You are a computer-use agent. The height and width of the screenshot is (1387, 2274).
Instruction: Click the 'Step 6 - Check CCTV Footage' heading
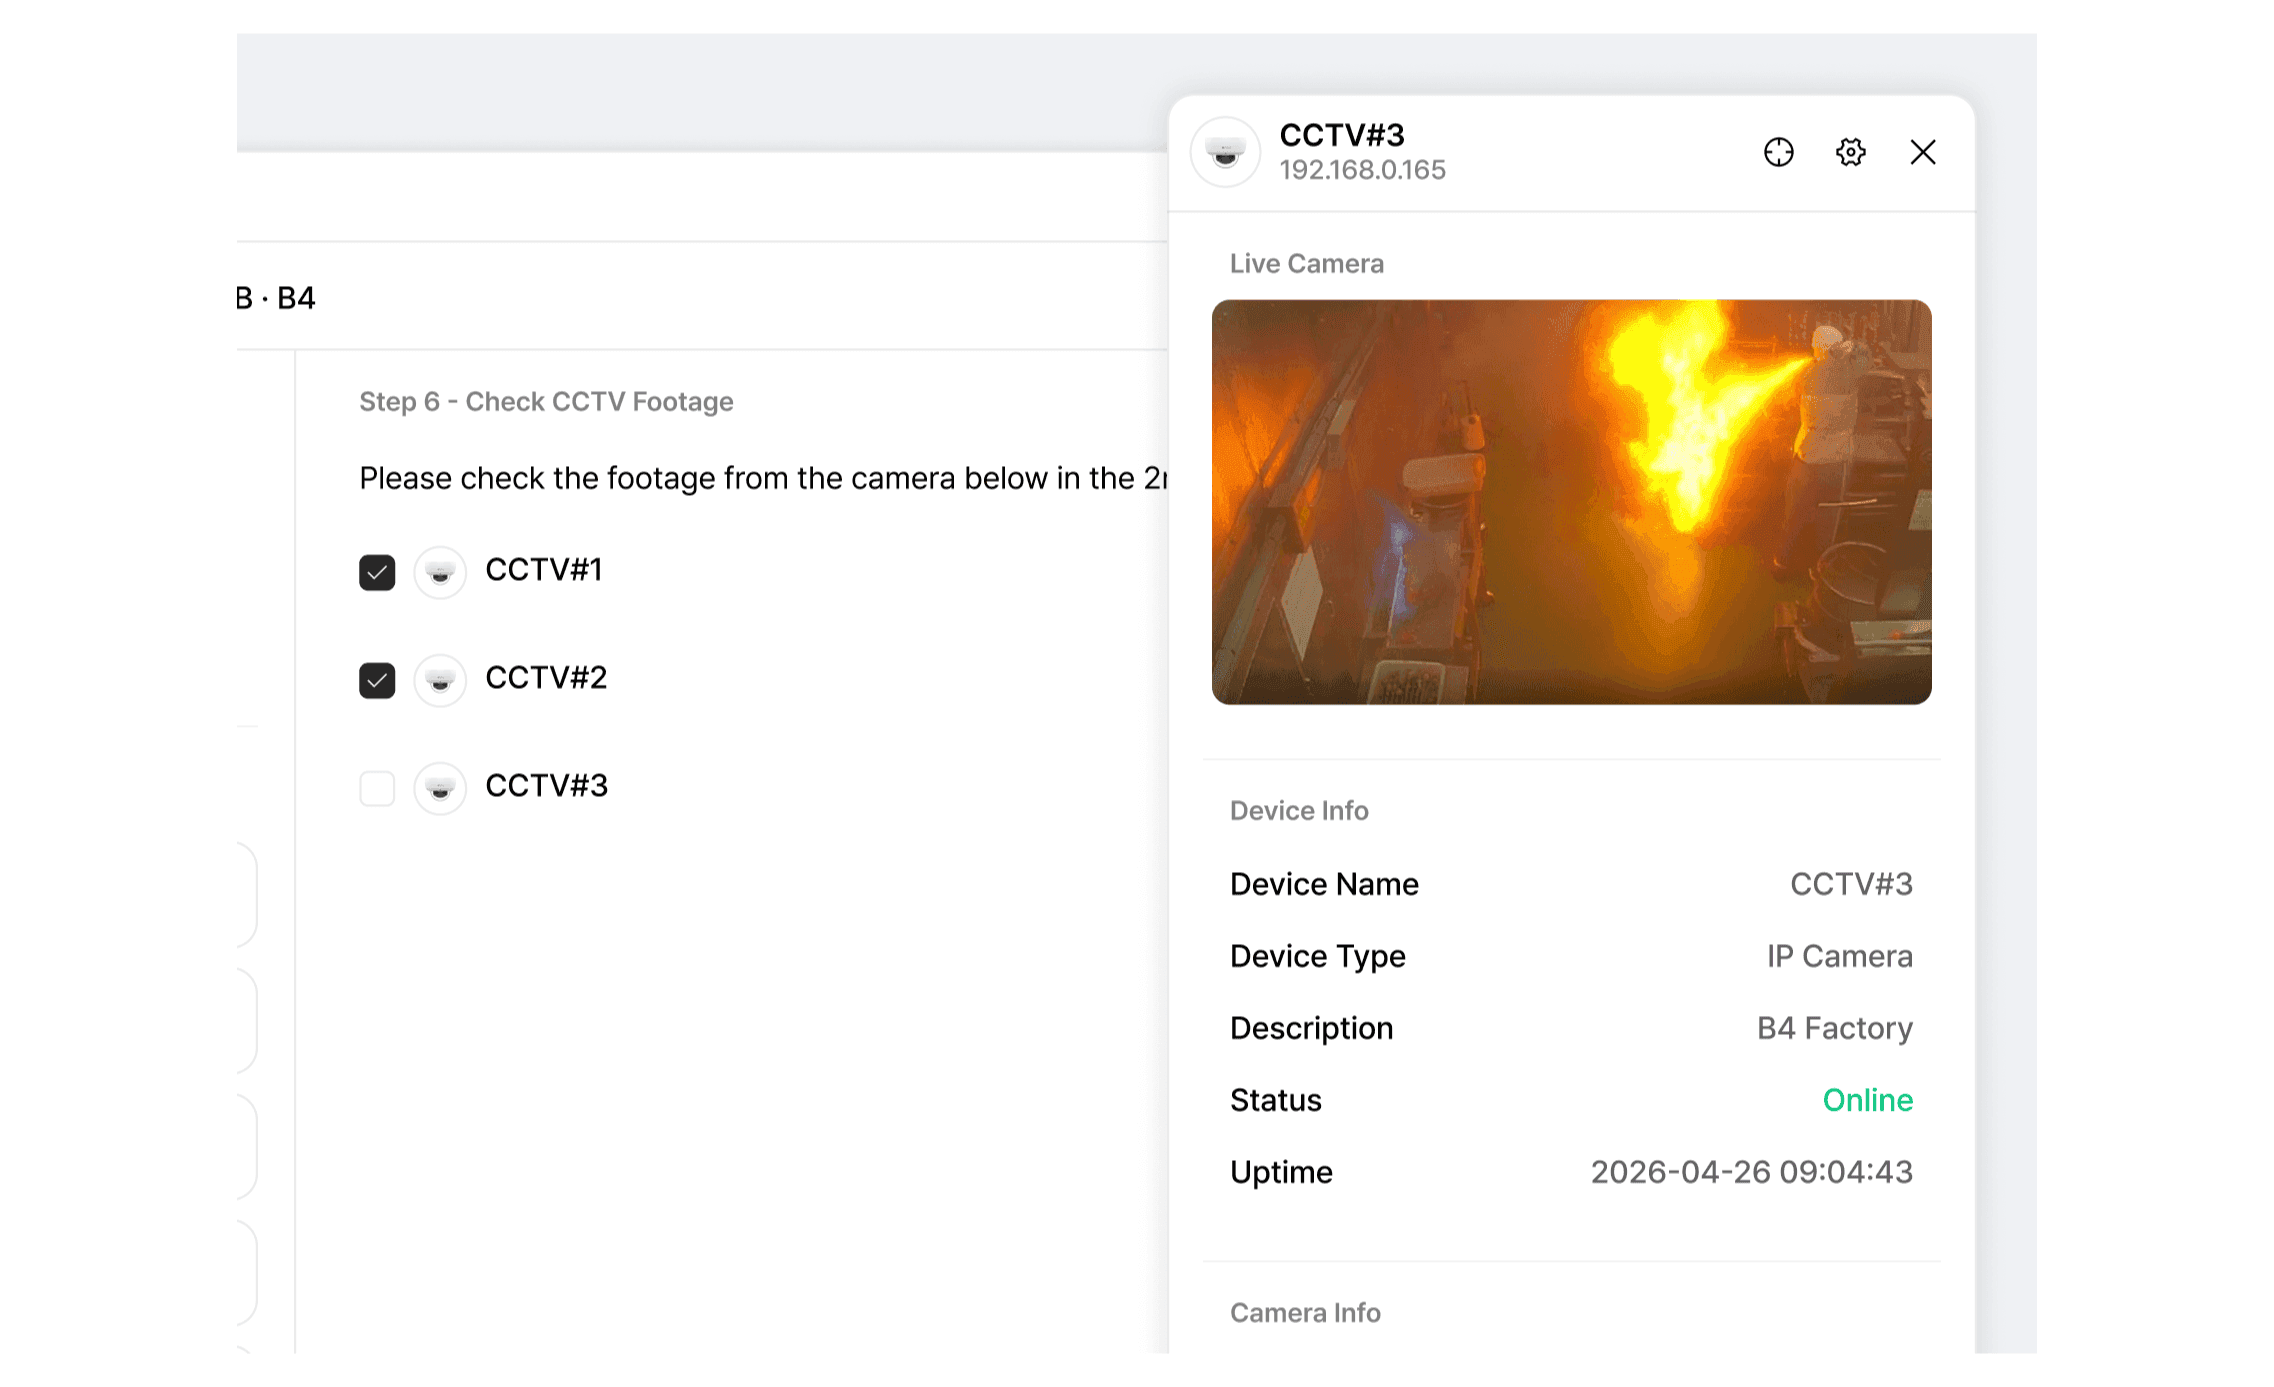click(x=546, y=402)
